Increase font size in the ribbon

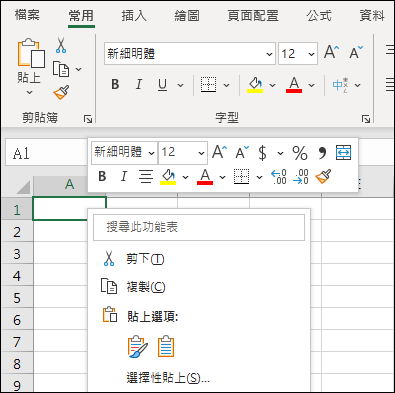[331, 53]
